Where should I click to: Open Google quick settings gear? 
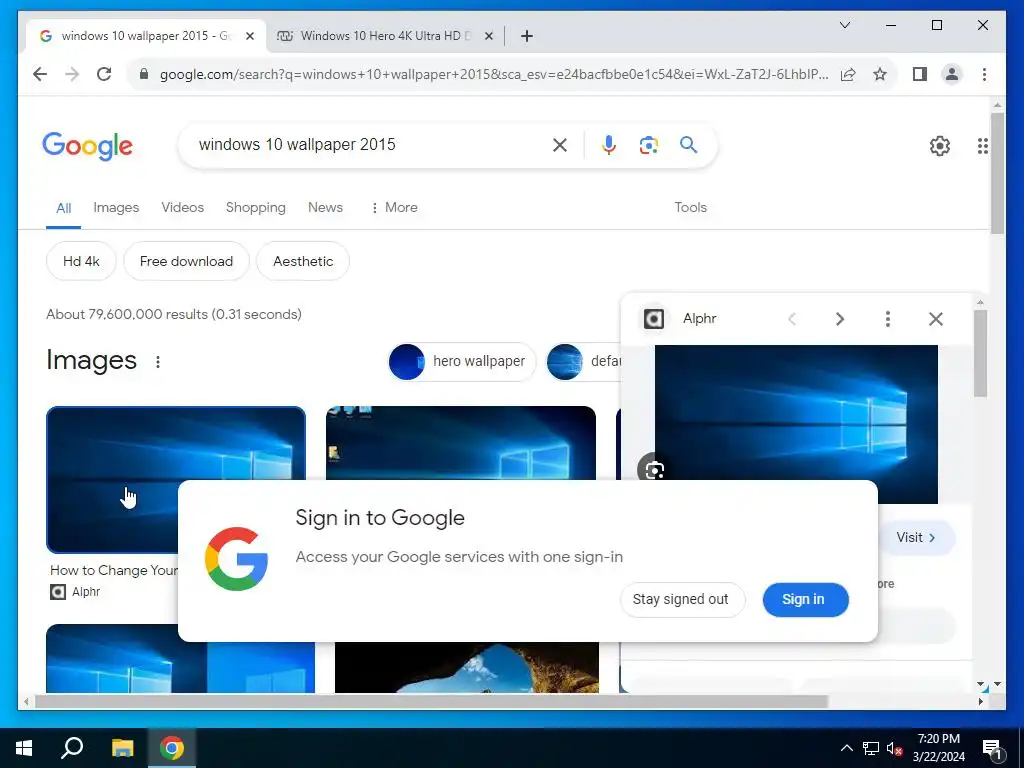click(x=940, y=146)
